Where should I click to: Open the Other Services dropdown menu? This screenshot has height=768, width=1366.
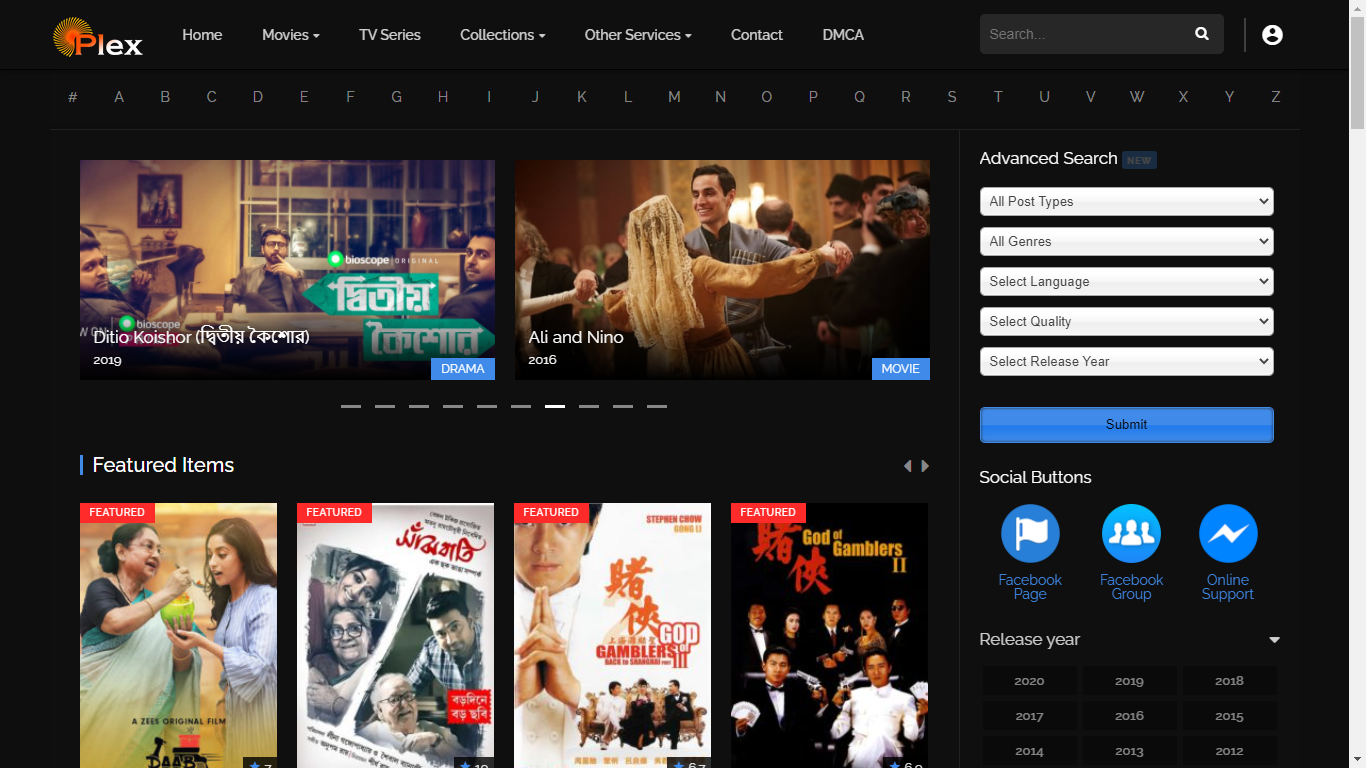coord(638,34)
